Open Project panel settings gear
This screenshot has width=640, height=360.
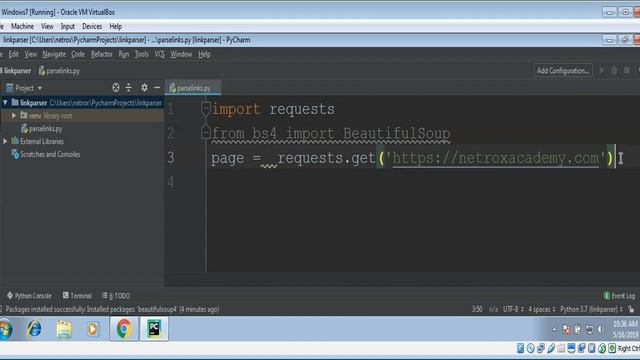click(x=144, y=87)
